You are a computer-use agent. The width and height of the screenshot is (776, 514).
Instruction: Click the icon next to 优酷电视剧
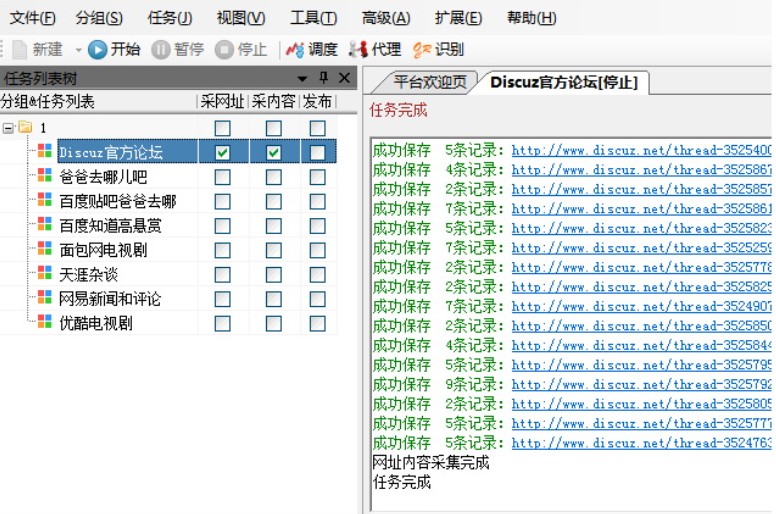coord(45,322)
